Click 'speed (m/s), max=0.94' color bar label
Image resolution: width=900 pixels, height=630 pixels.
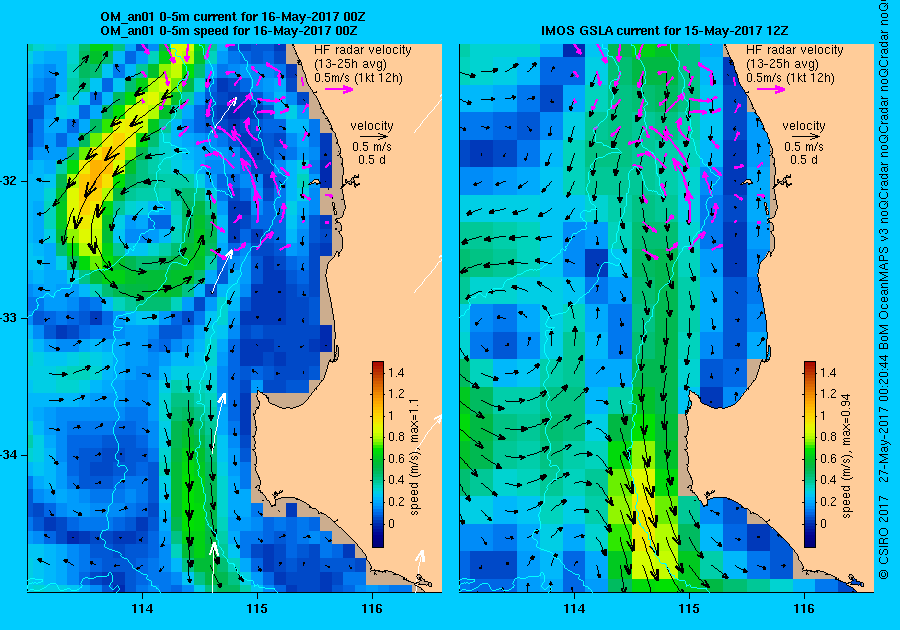coord(846,456)
